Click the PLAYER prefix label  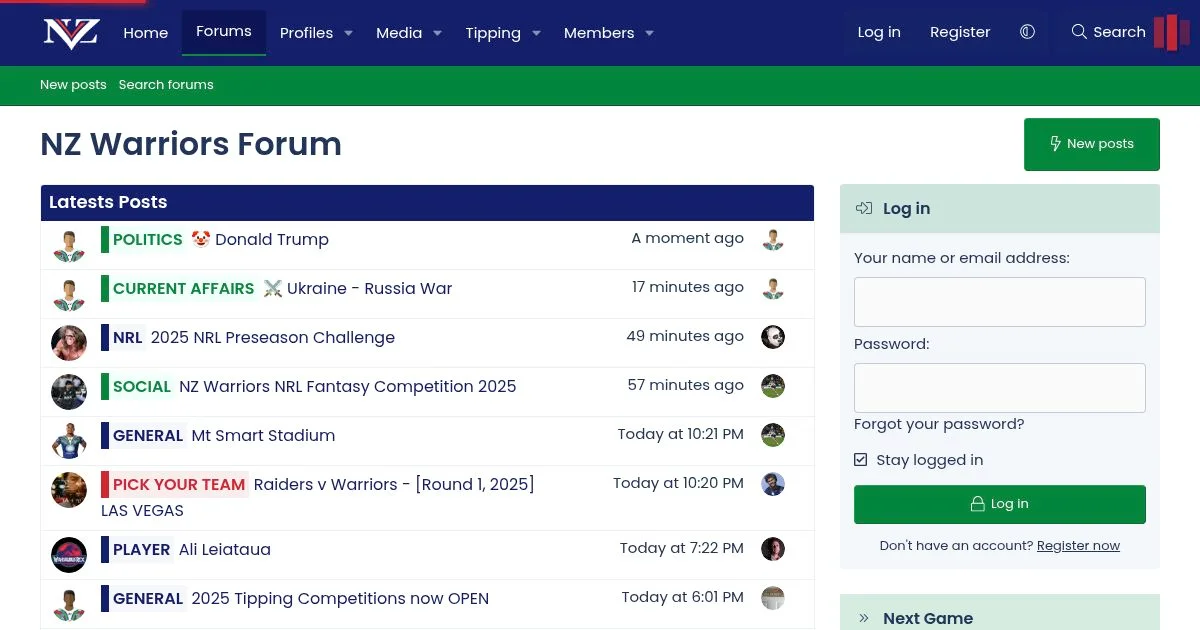tap(137, 549)
